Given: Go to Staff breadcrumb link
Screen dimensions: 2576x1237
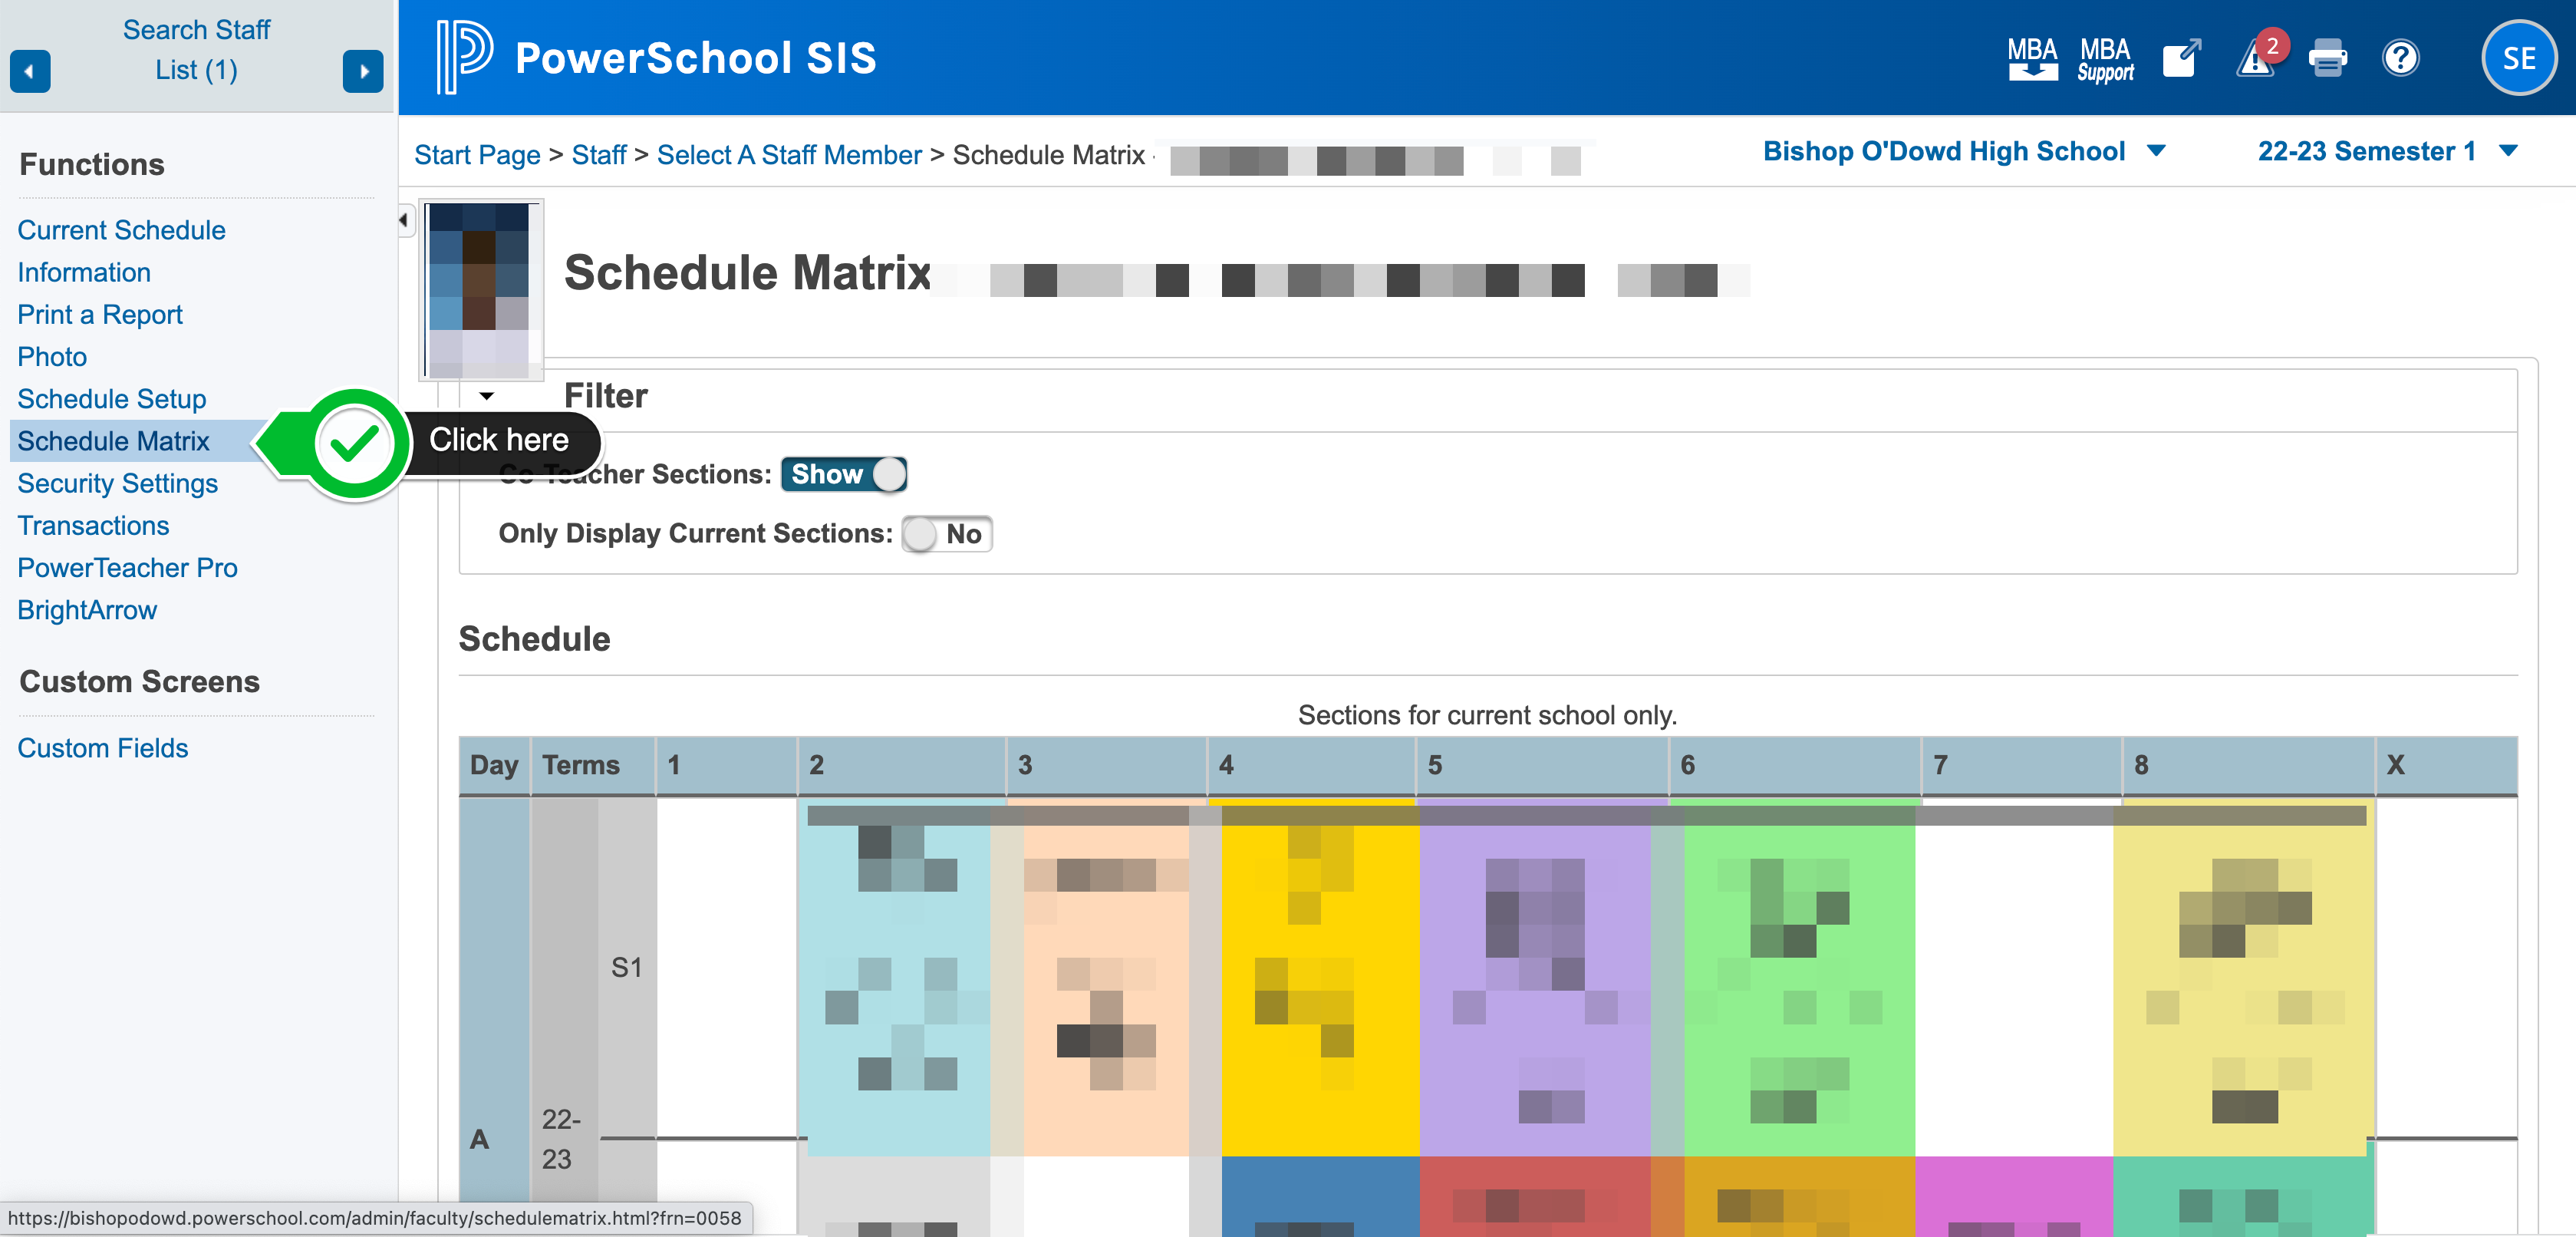Looking at the screenshot, I should (599, 155).
